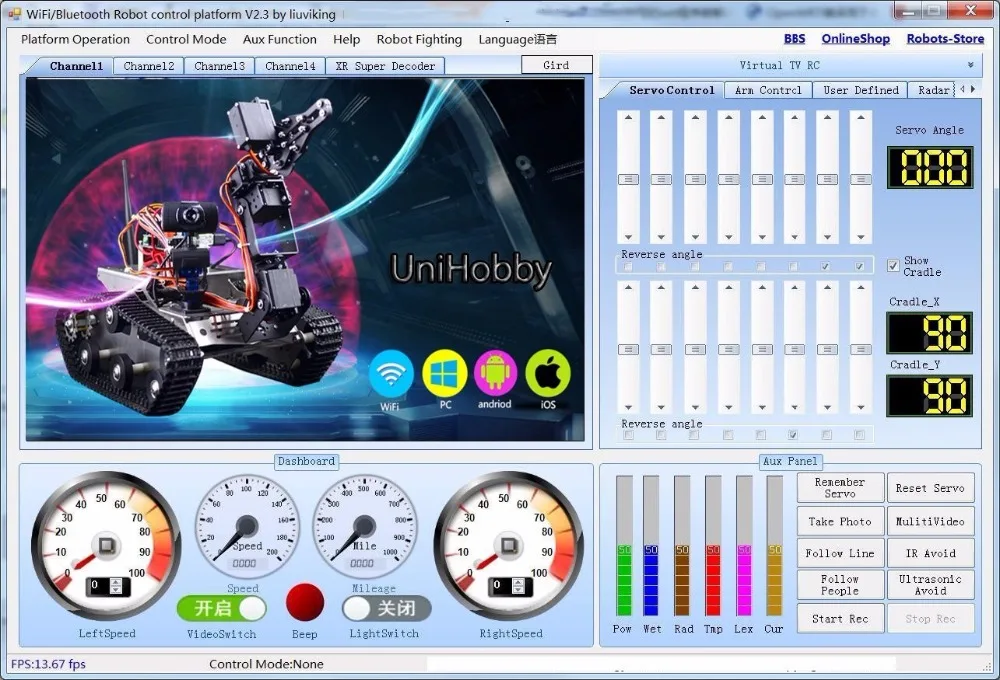This screenshot has height=680, width=1000.
Task: Click down arrow of eighth lower servo slider
Action: (x=860, y=408)
